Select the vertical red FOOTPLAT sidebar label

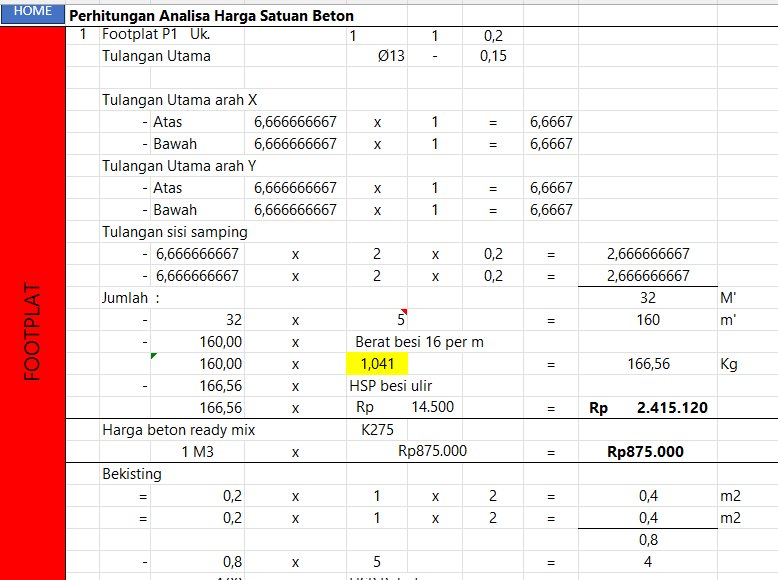[x=32, y=332]
